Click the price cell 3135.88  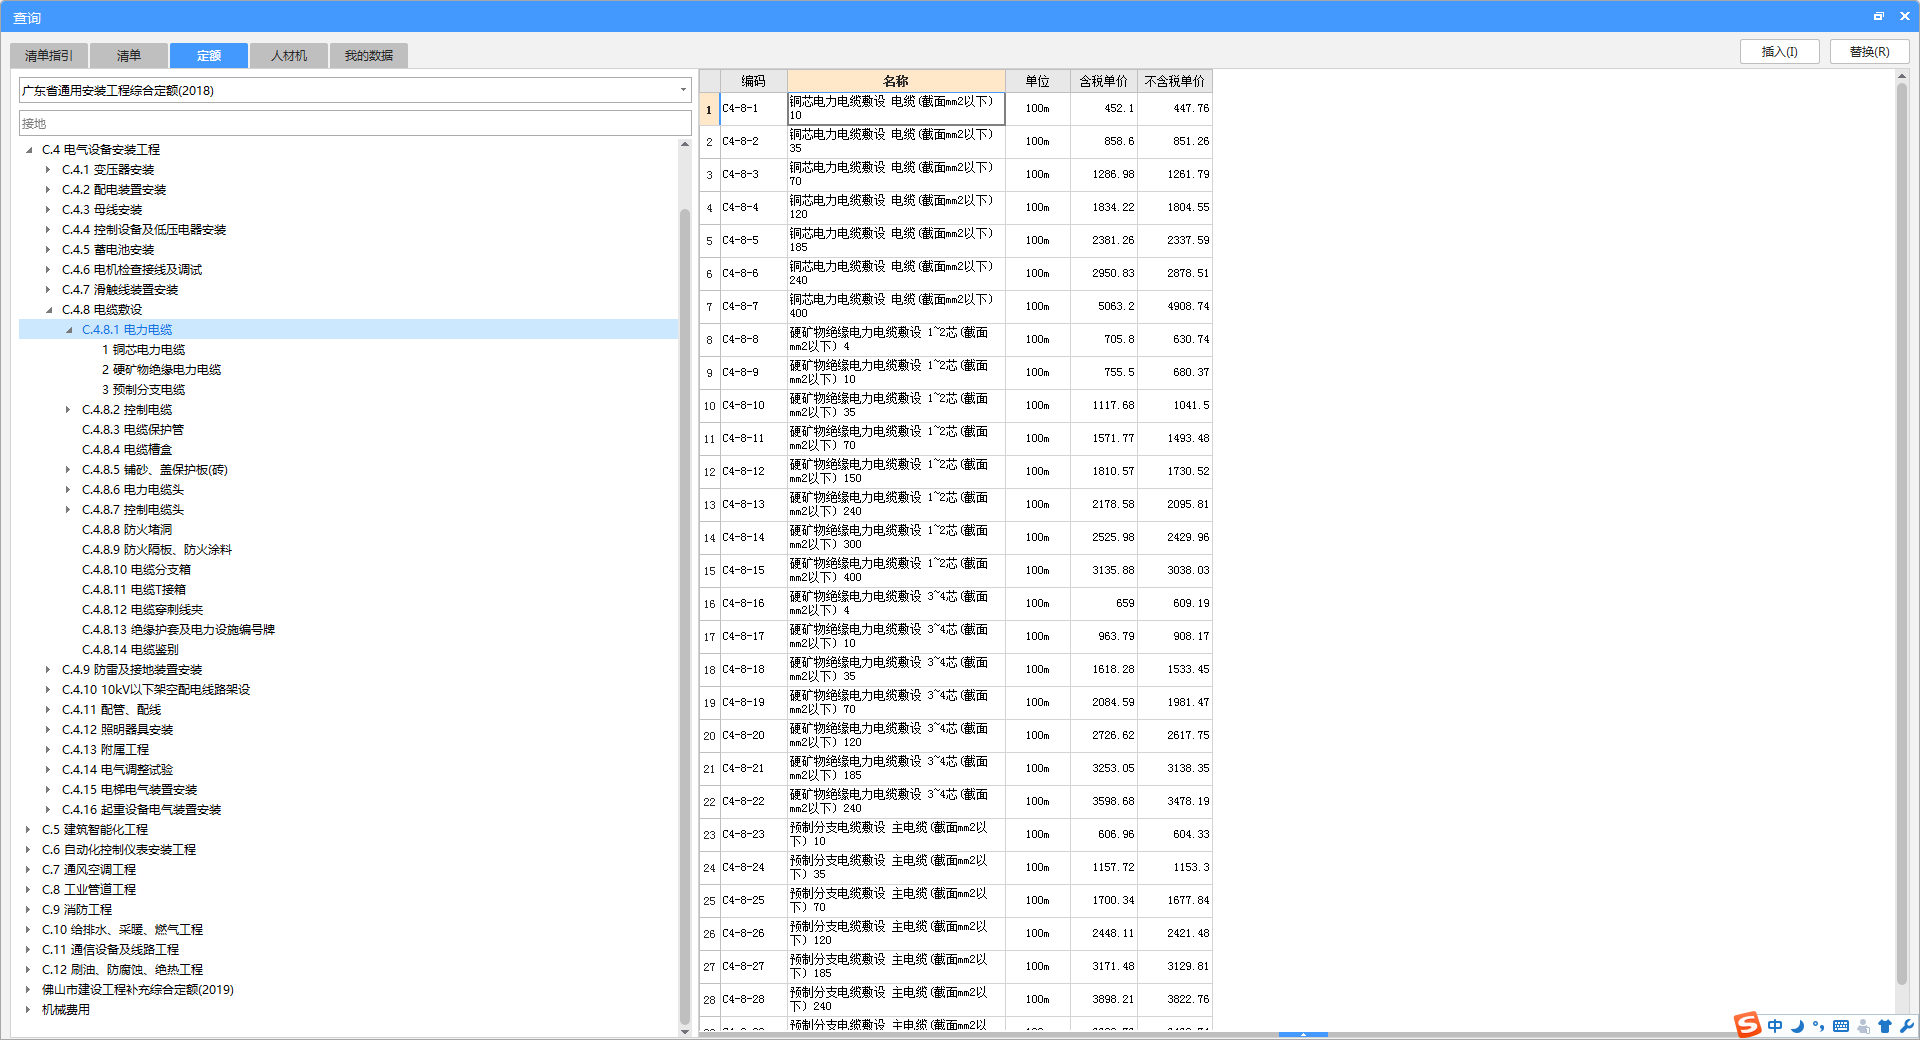1103,571
